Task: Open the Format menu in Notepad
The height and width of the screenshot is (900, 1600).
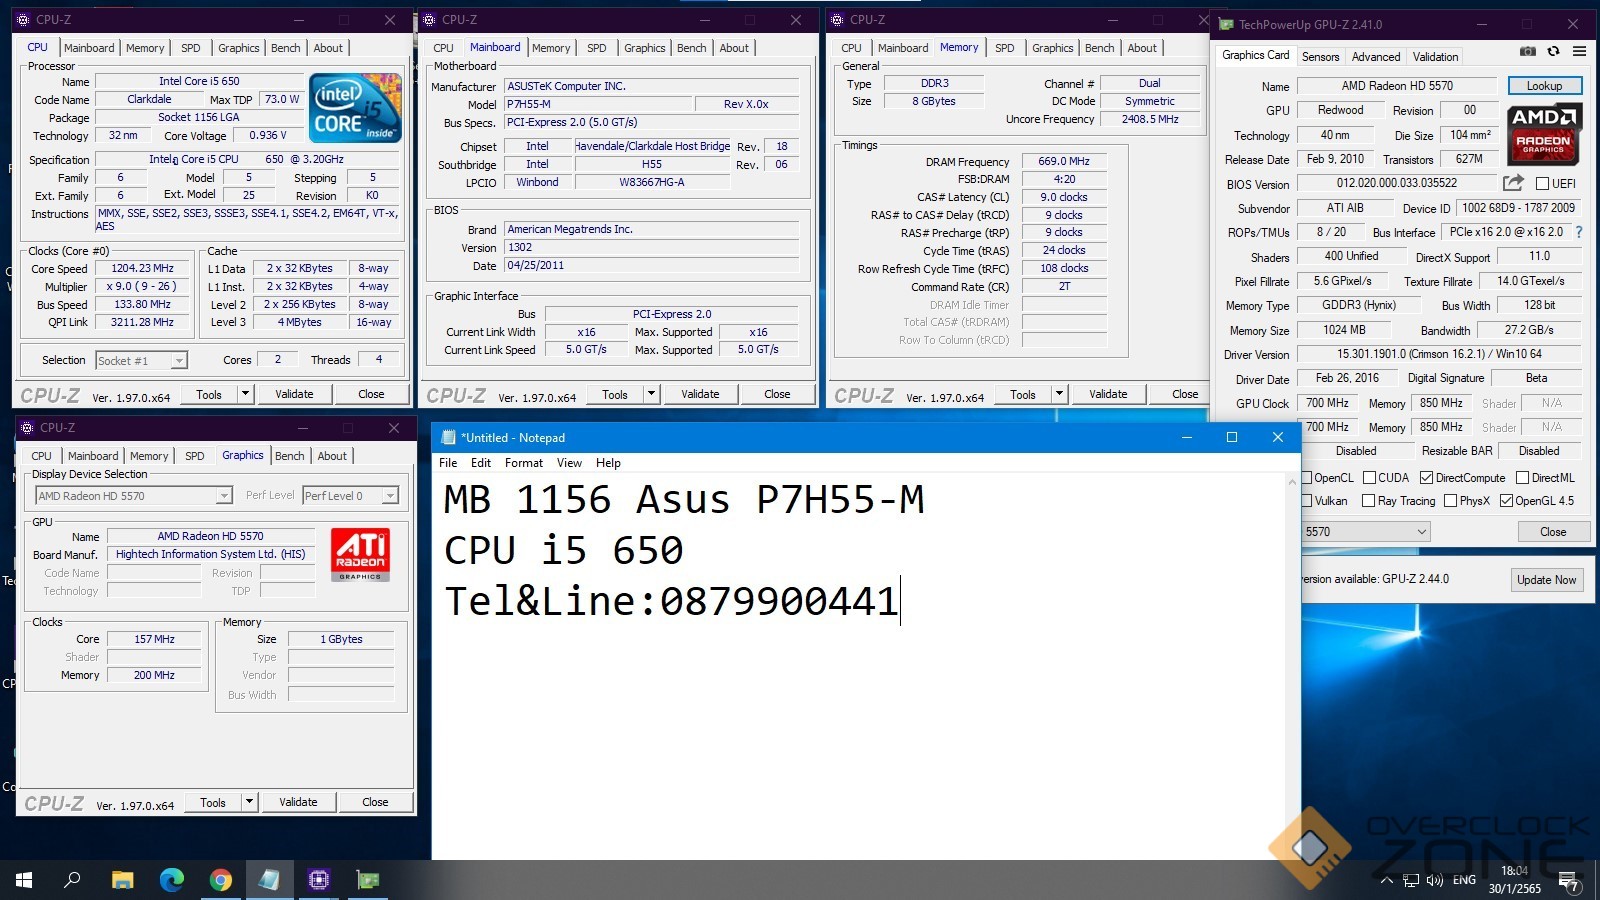Action: pyautogui.click(x=523, y=463)
